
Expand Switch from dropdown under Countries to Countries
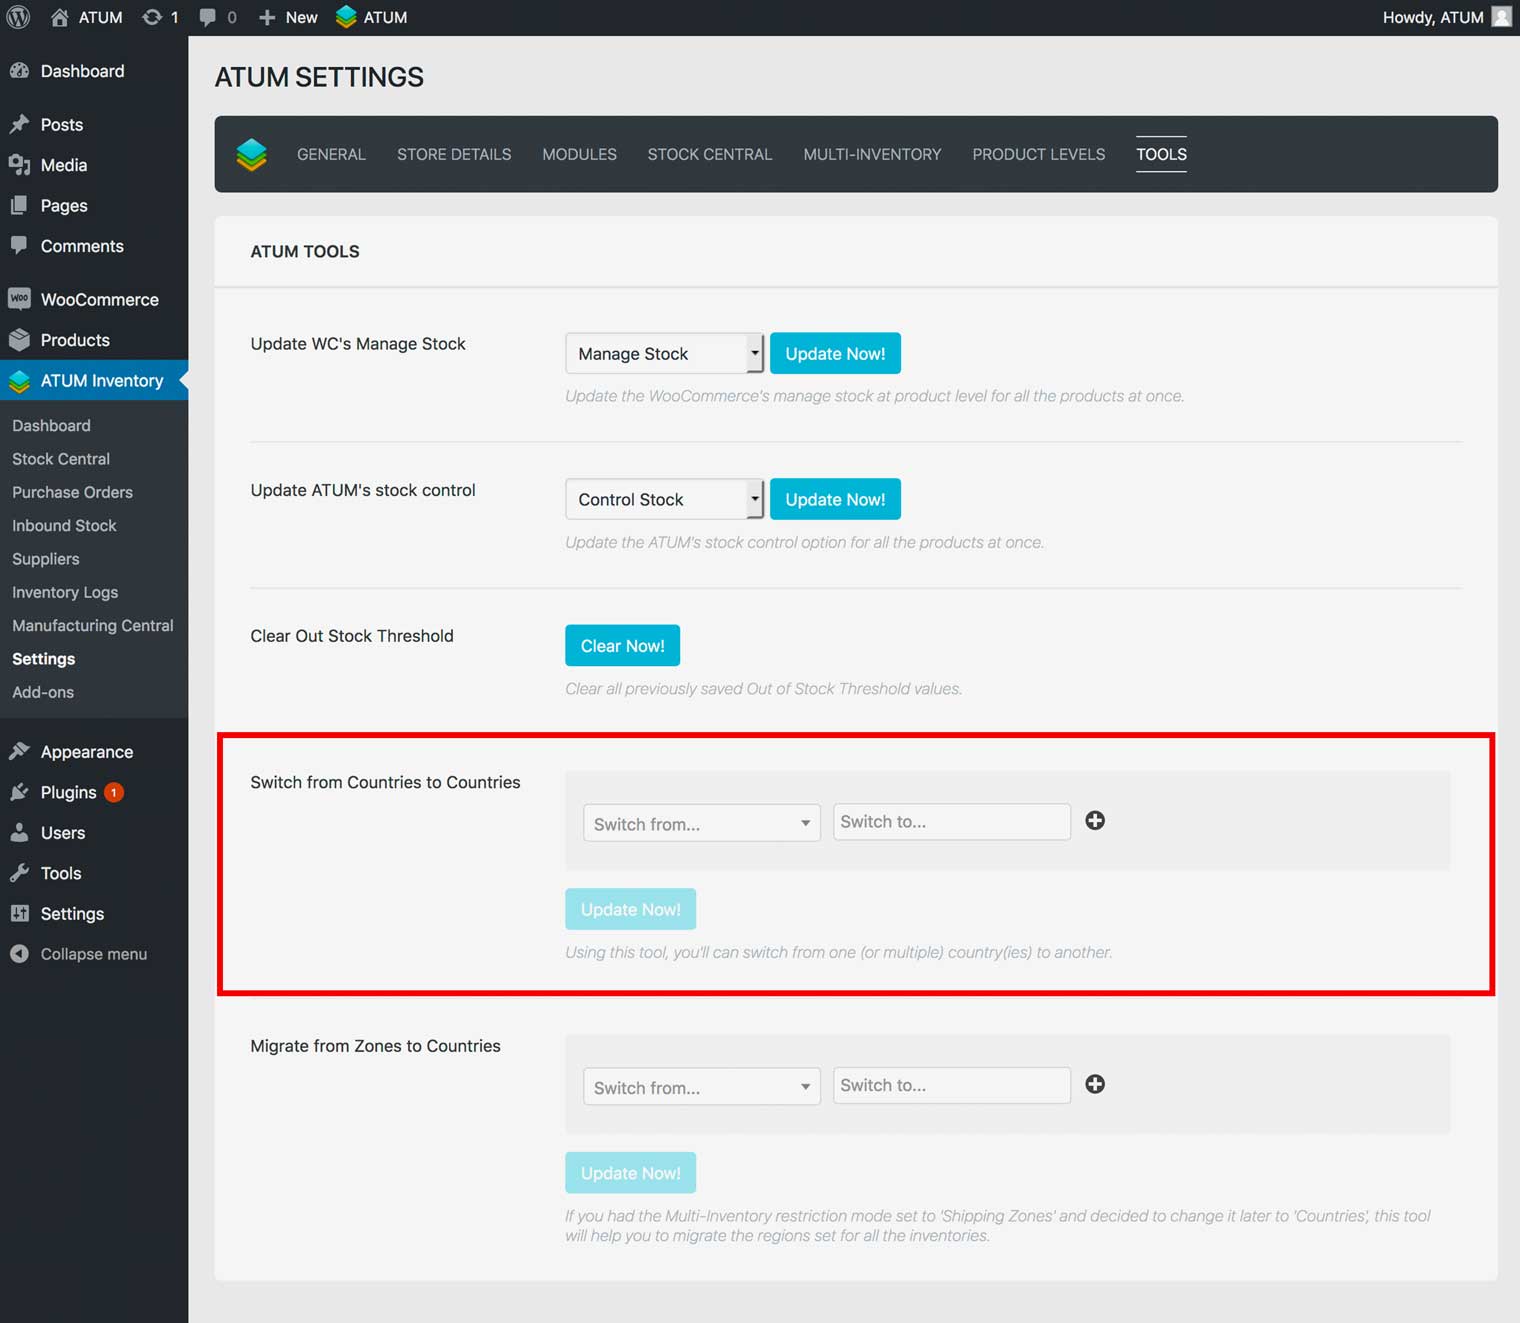[x=701, y=824]
